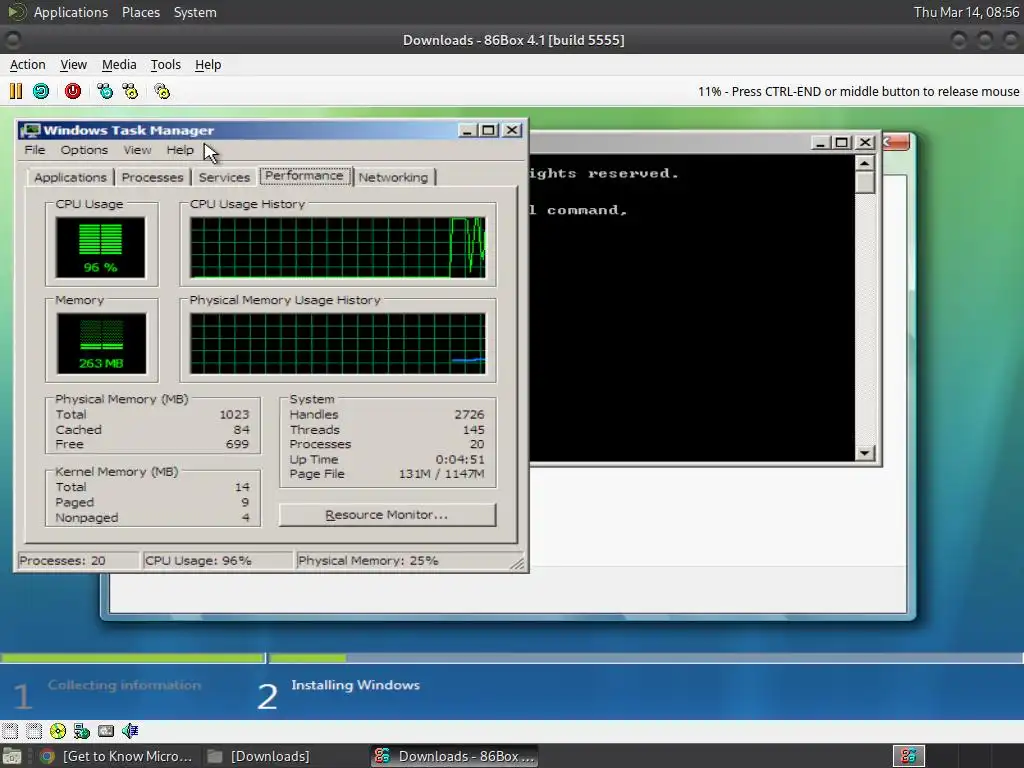
Task: Click the clock showing Thu Mar 14, 08:56
Action: (x=966, y=12)
